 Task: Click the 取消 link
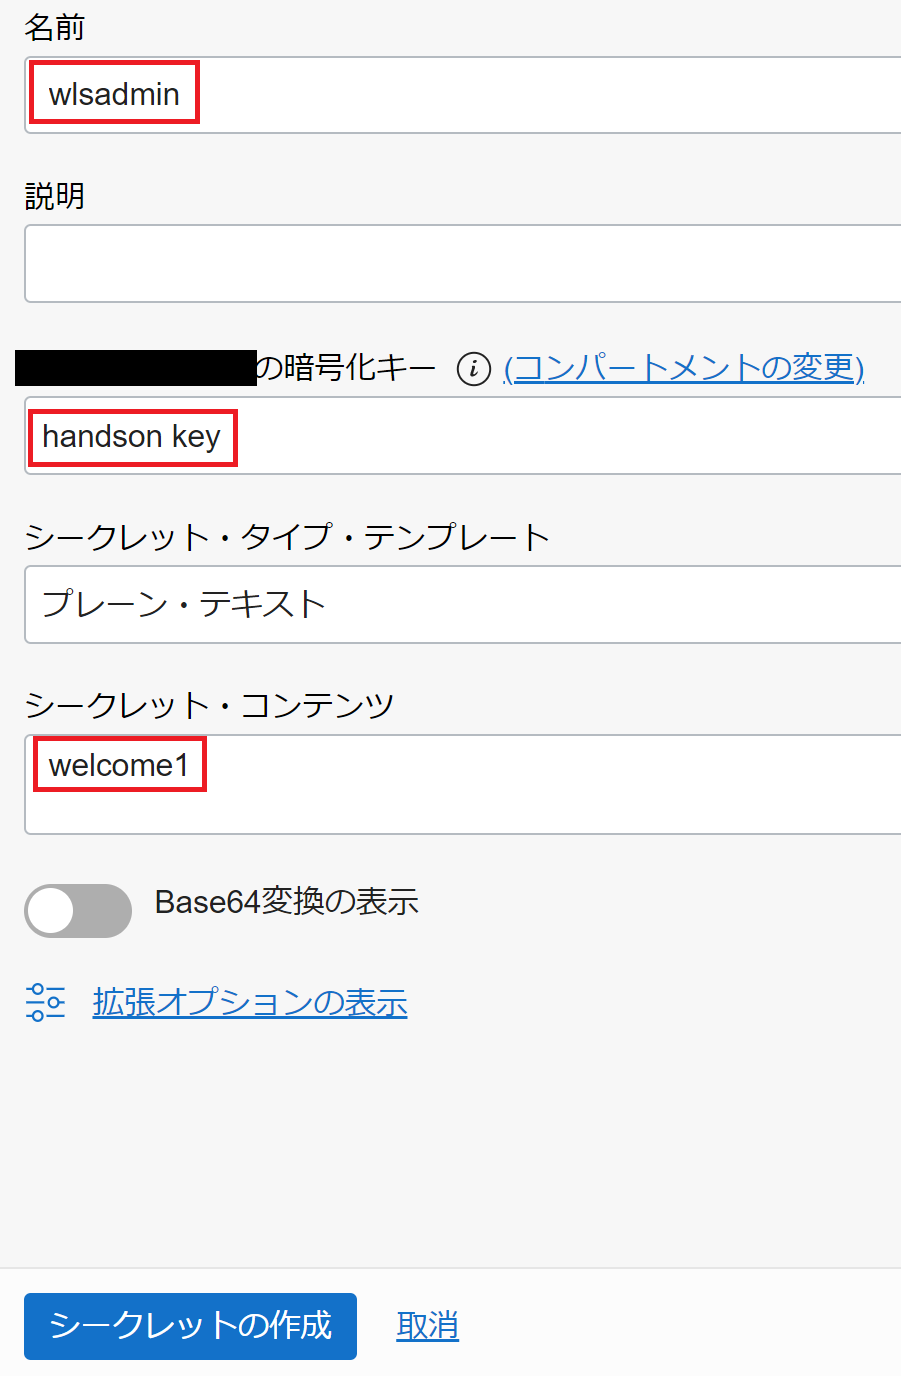coord(427,1326)
